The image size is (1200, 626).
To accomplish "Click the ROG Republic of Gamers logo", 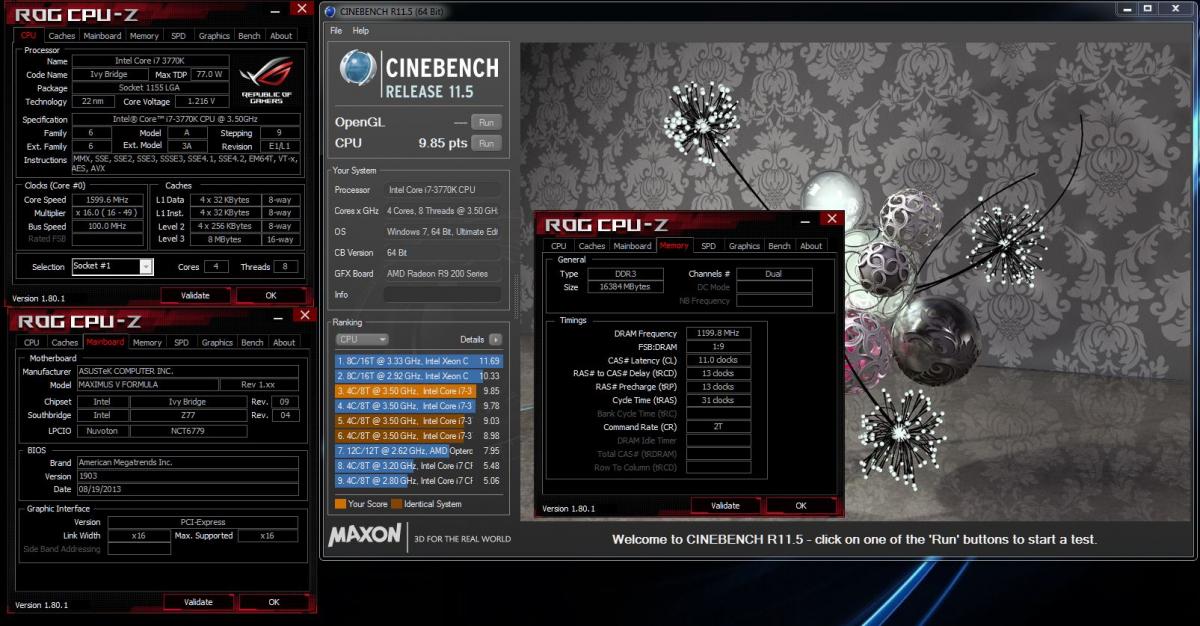I will 267,81.
